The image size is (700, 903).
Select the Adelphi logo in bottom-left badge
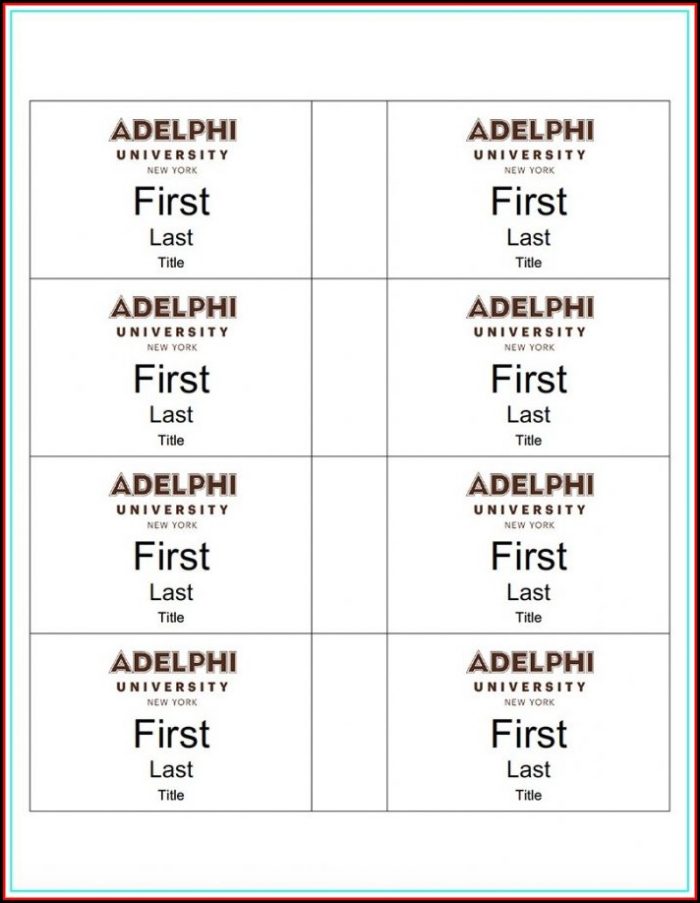tap(172, 676)
